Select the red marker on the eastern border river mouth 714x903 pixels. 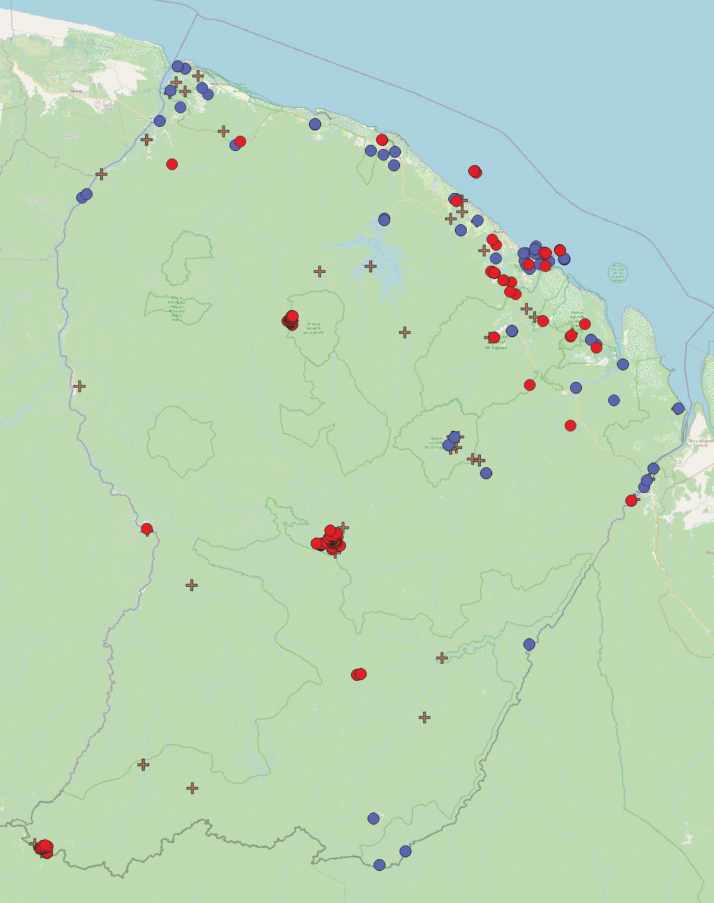pos(631,500)
